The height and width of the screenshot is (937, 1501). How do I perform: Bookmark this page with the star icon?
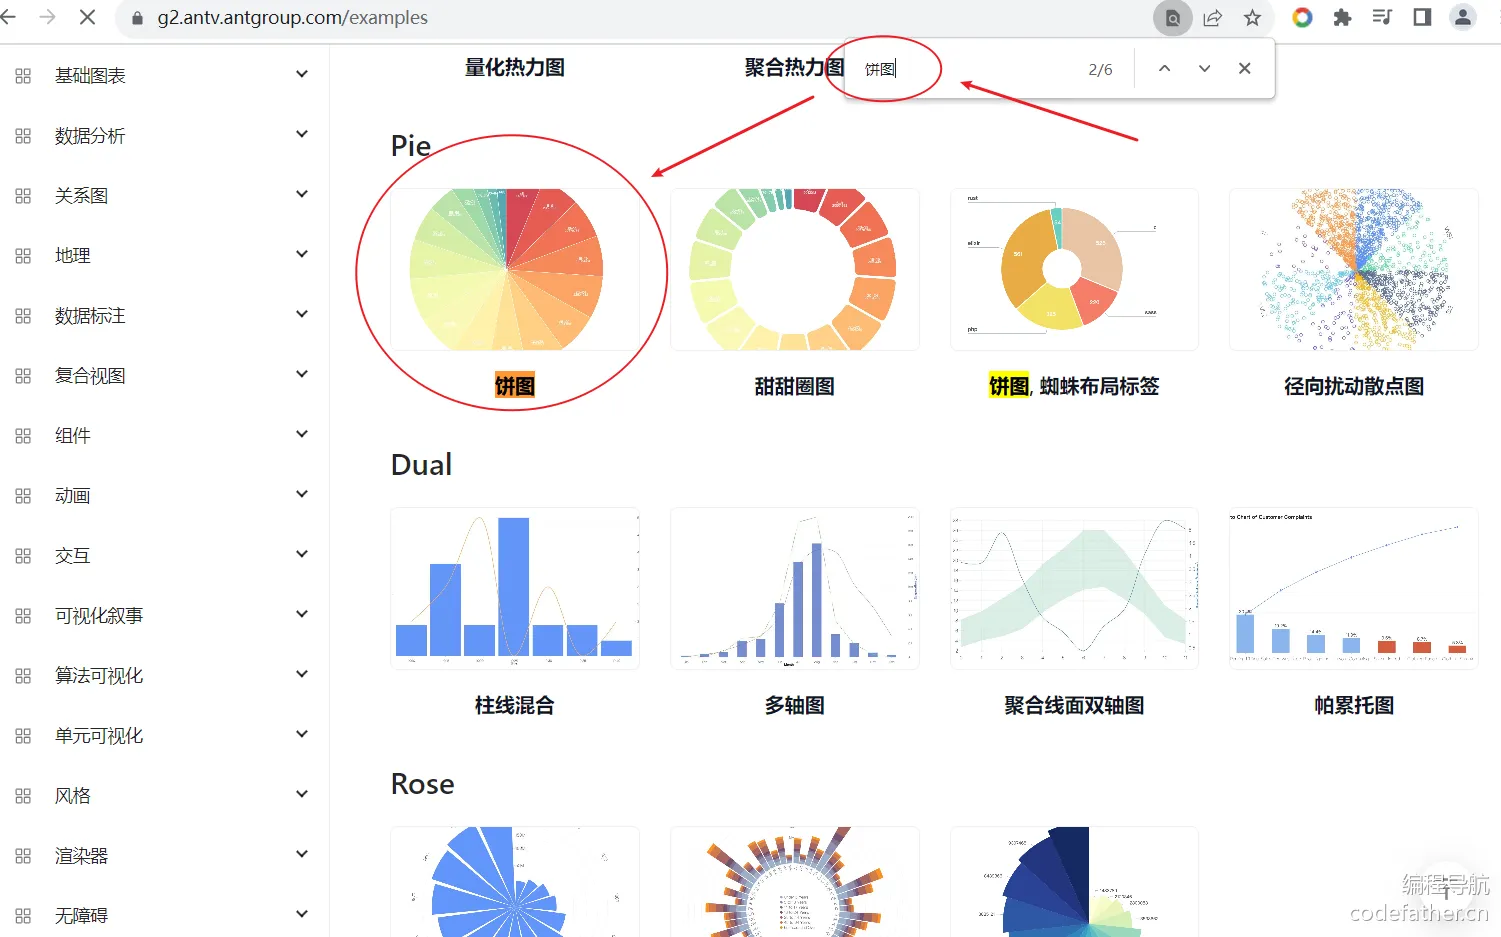[1252, 17]
